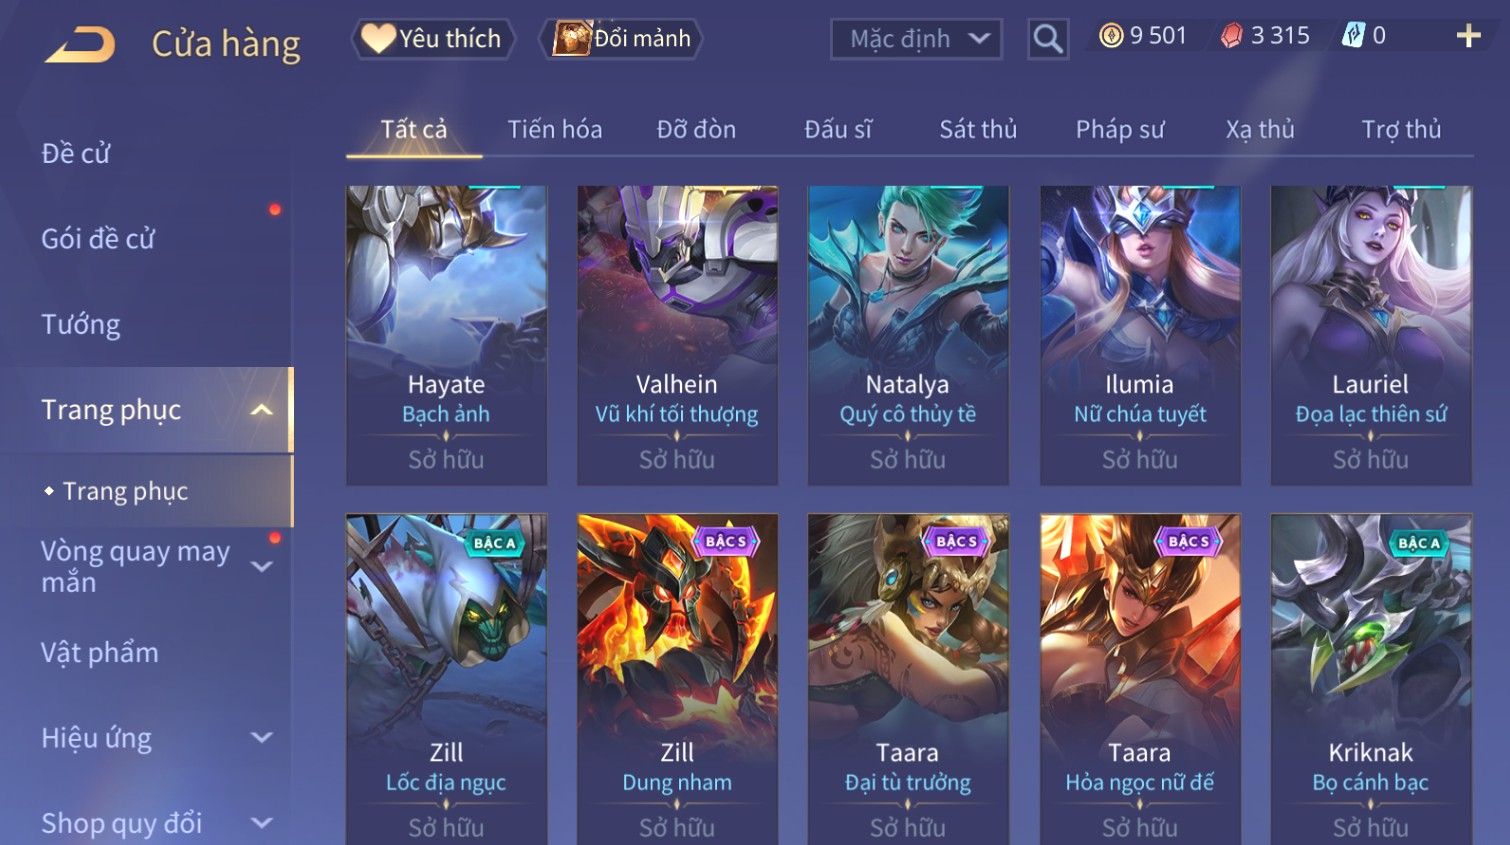Open Đổi mảnh fragment exchange button

click(622, 39)
